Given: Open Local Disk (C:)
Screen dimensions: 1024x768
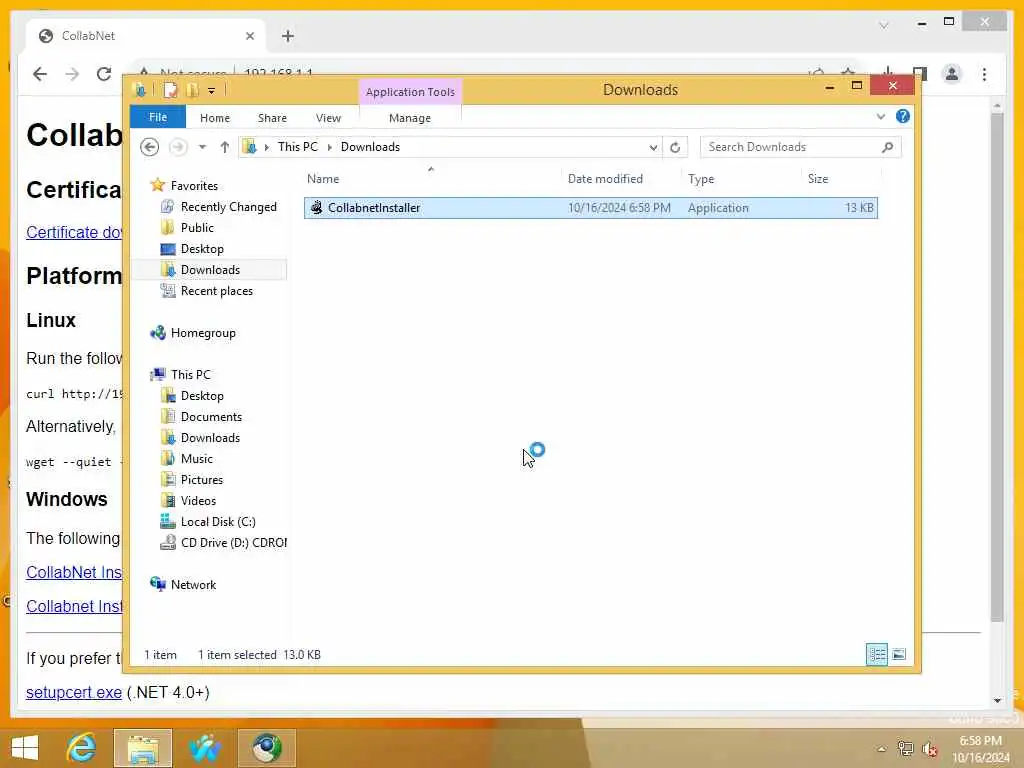Looking at the screenshot, I should coord(218,522).
